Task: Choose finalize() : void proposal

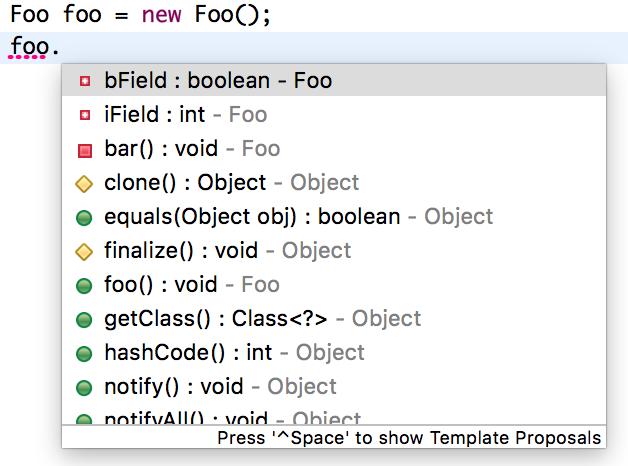Action: point(227,251)
